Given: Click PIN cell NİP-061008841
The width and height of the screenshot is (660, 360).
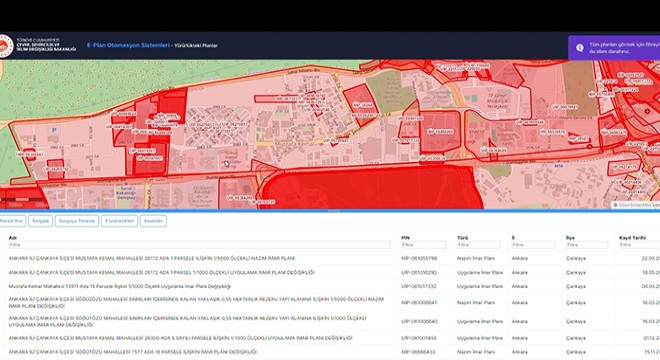Looking at the screenshot, I should point(419,303).
